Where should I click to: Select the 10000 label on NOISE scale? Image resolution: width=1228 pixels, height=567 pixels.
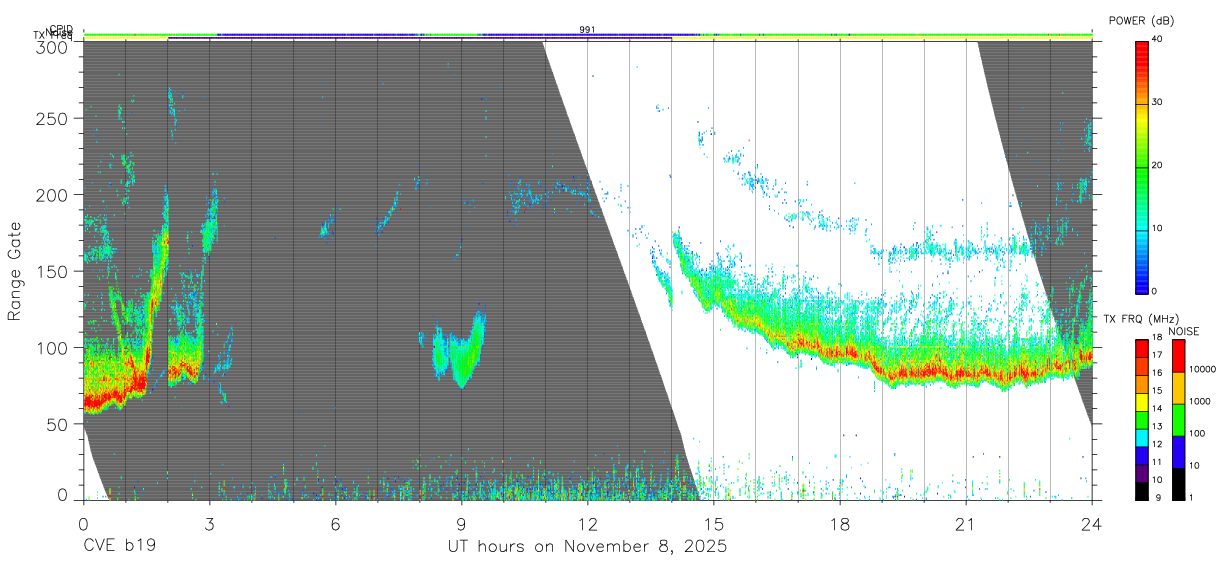(1201, 369)
